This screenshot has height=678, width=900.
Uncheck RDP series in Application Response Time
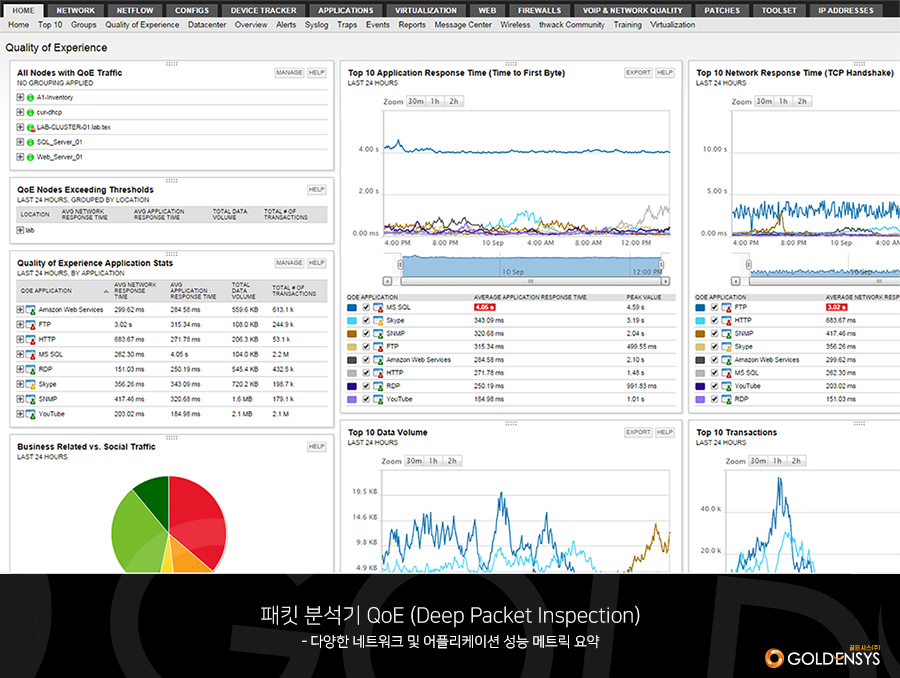(x=366, y=386)
